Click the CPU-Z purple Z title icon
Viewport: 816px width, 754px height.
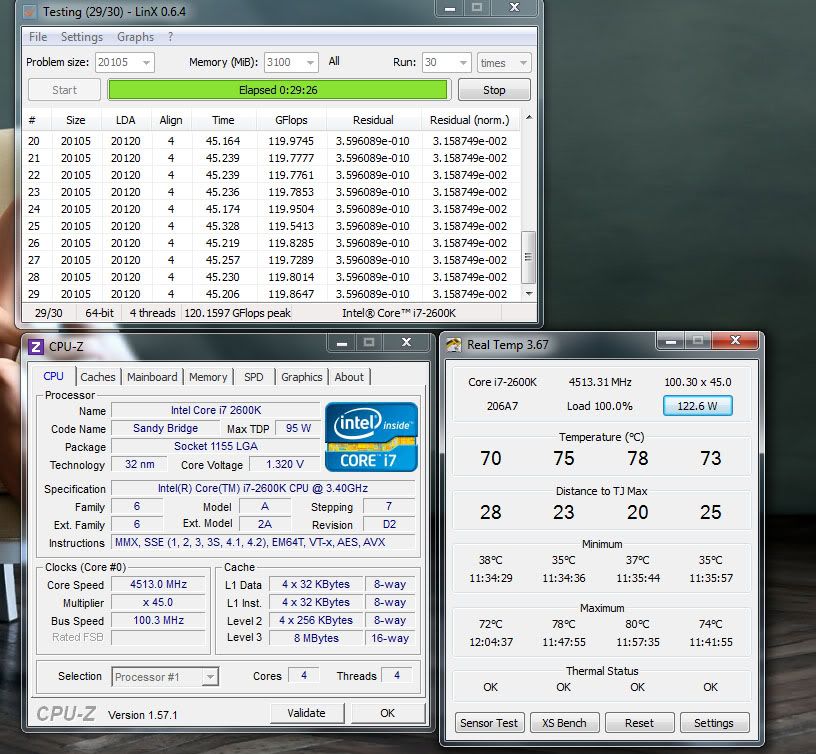click(35, 347)
